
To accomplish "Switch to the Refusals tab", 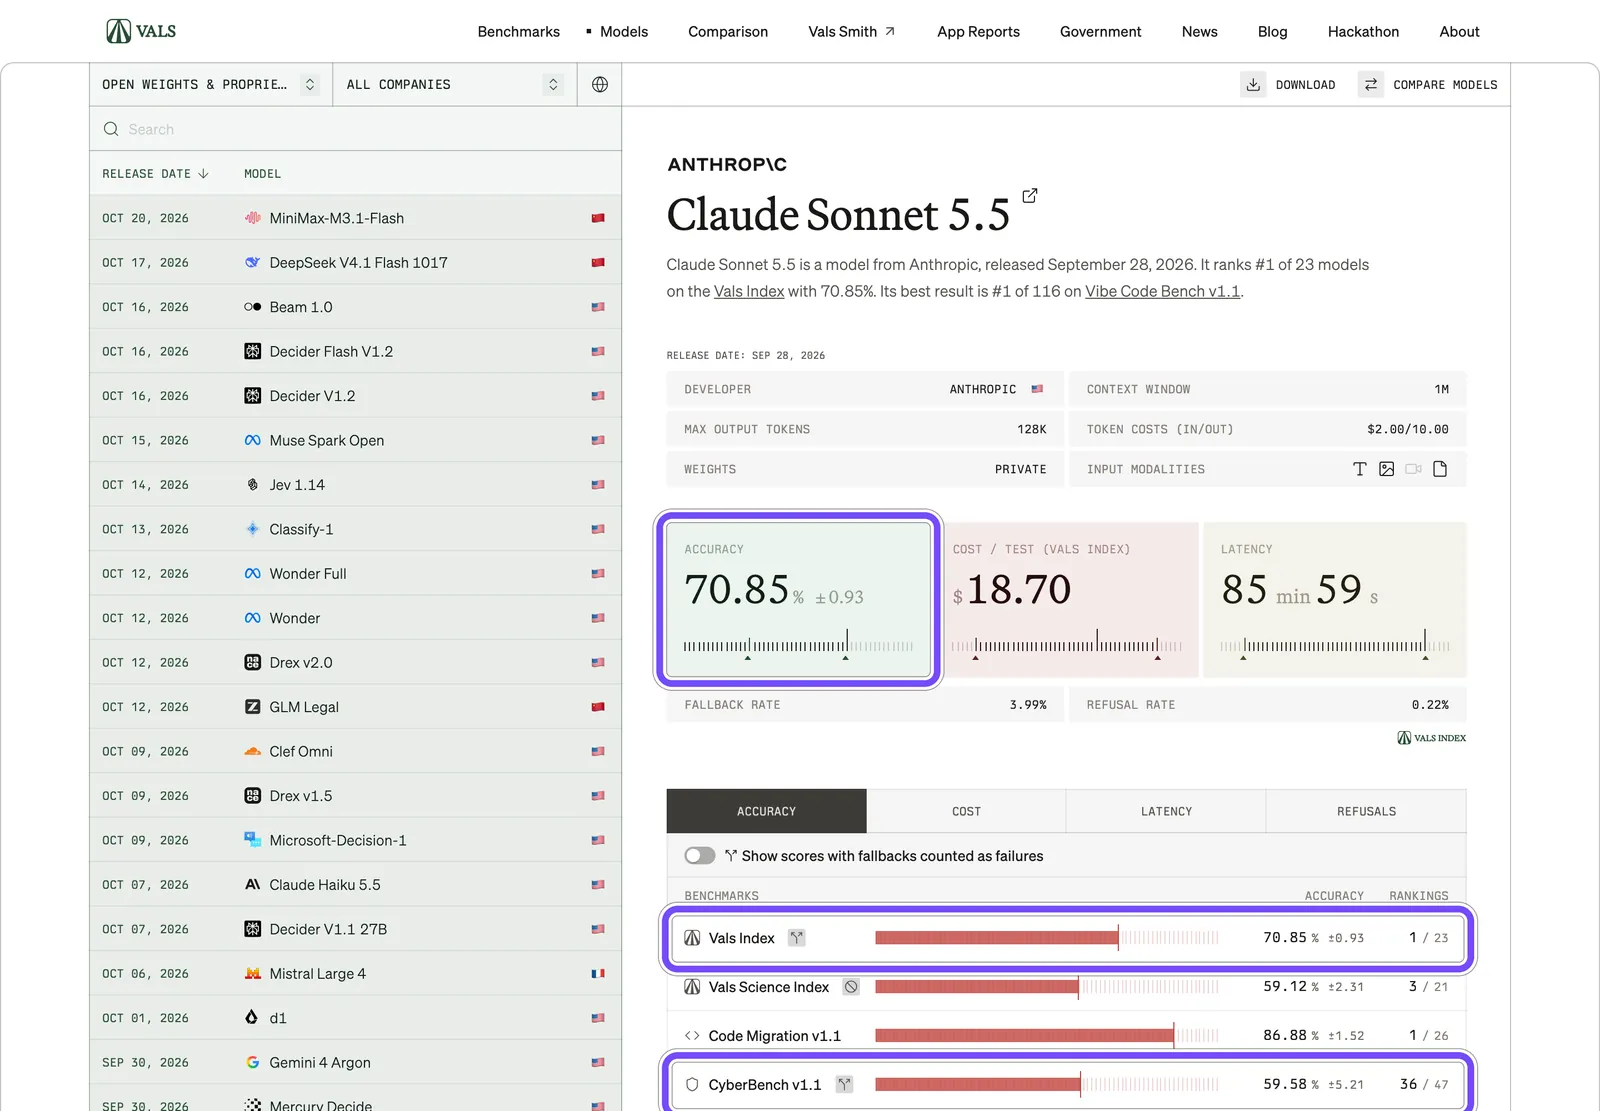I will pyautogui.click(x=1366, y=811).
